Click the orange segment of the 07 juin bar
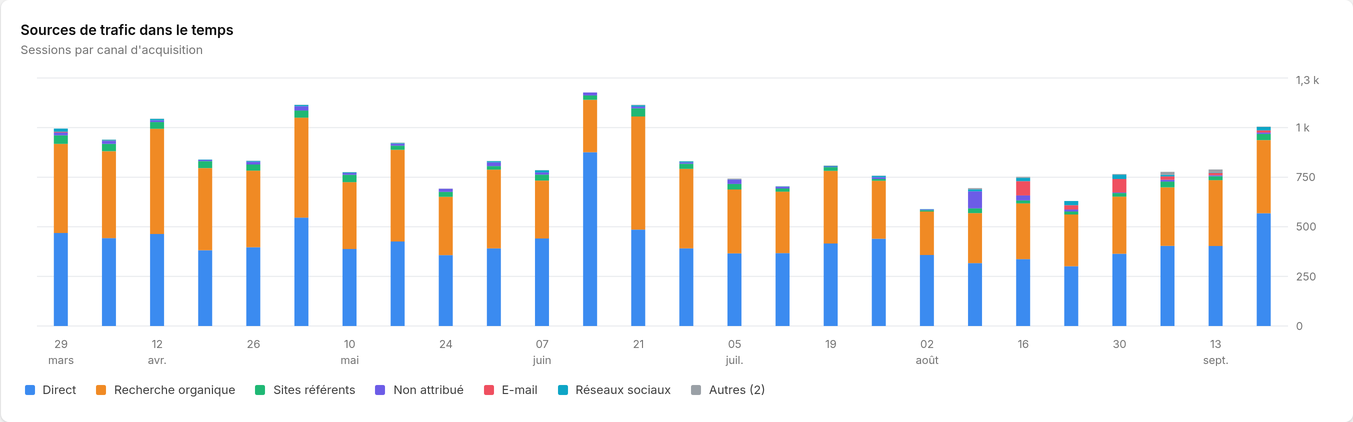The width and height of the screenshot is (1353, 422). pyautogui.click(x=541, y=210)
